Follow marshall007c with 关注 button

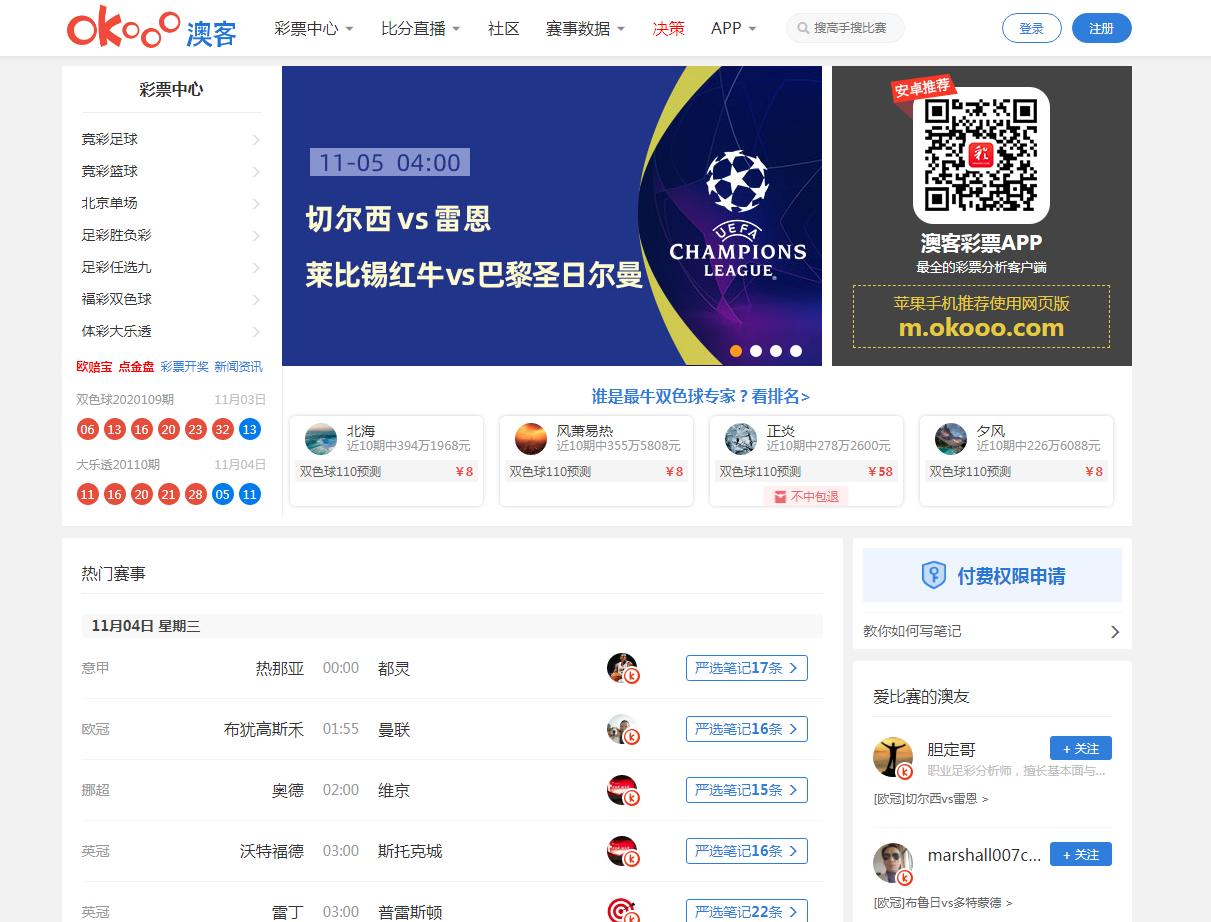tap(1080, 855)
